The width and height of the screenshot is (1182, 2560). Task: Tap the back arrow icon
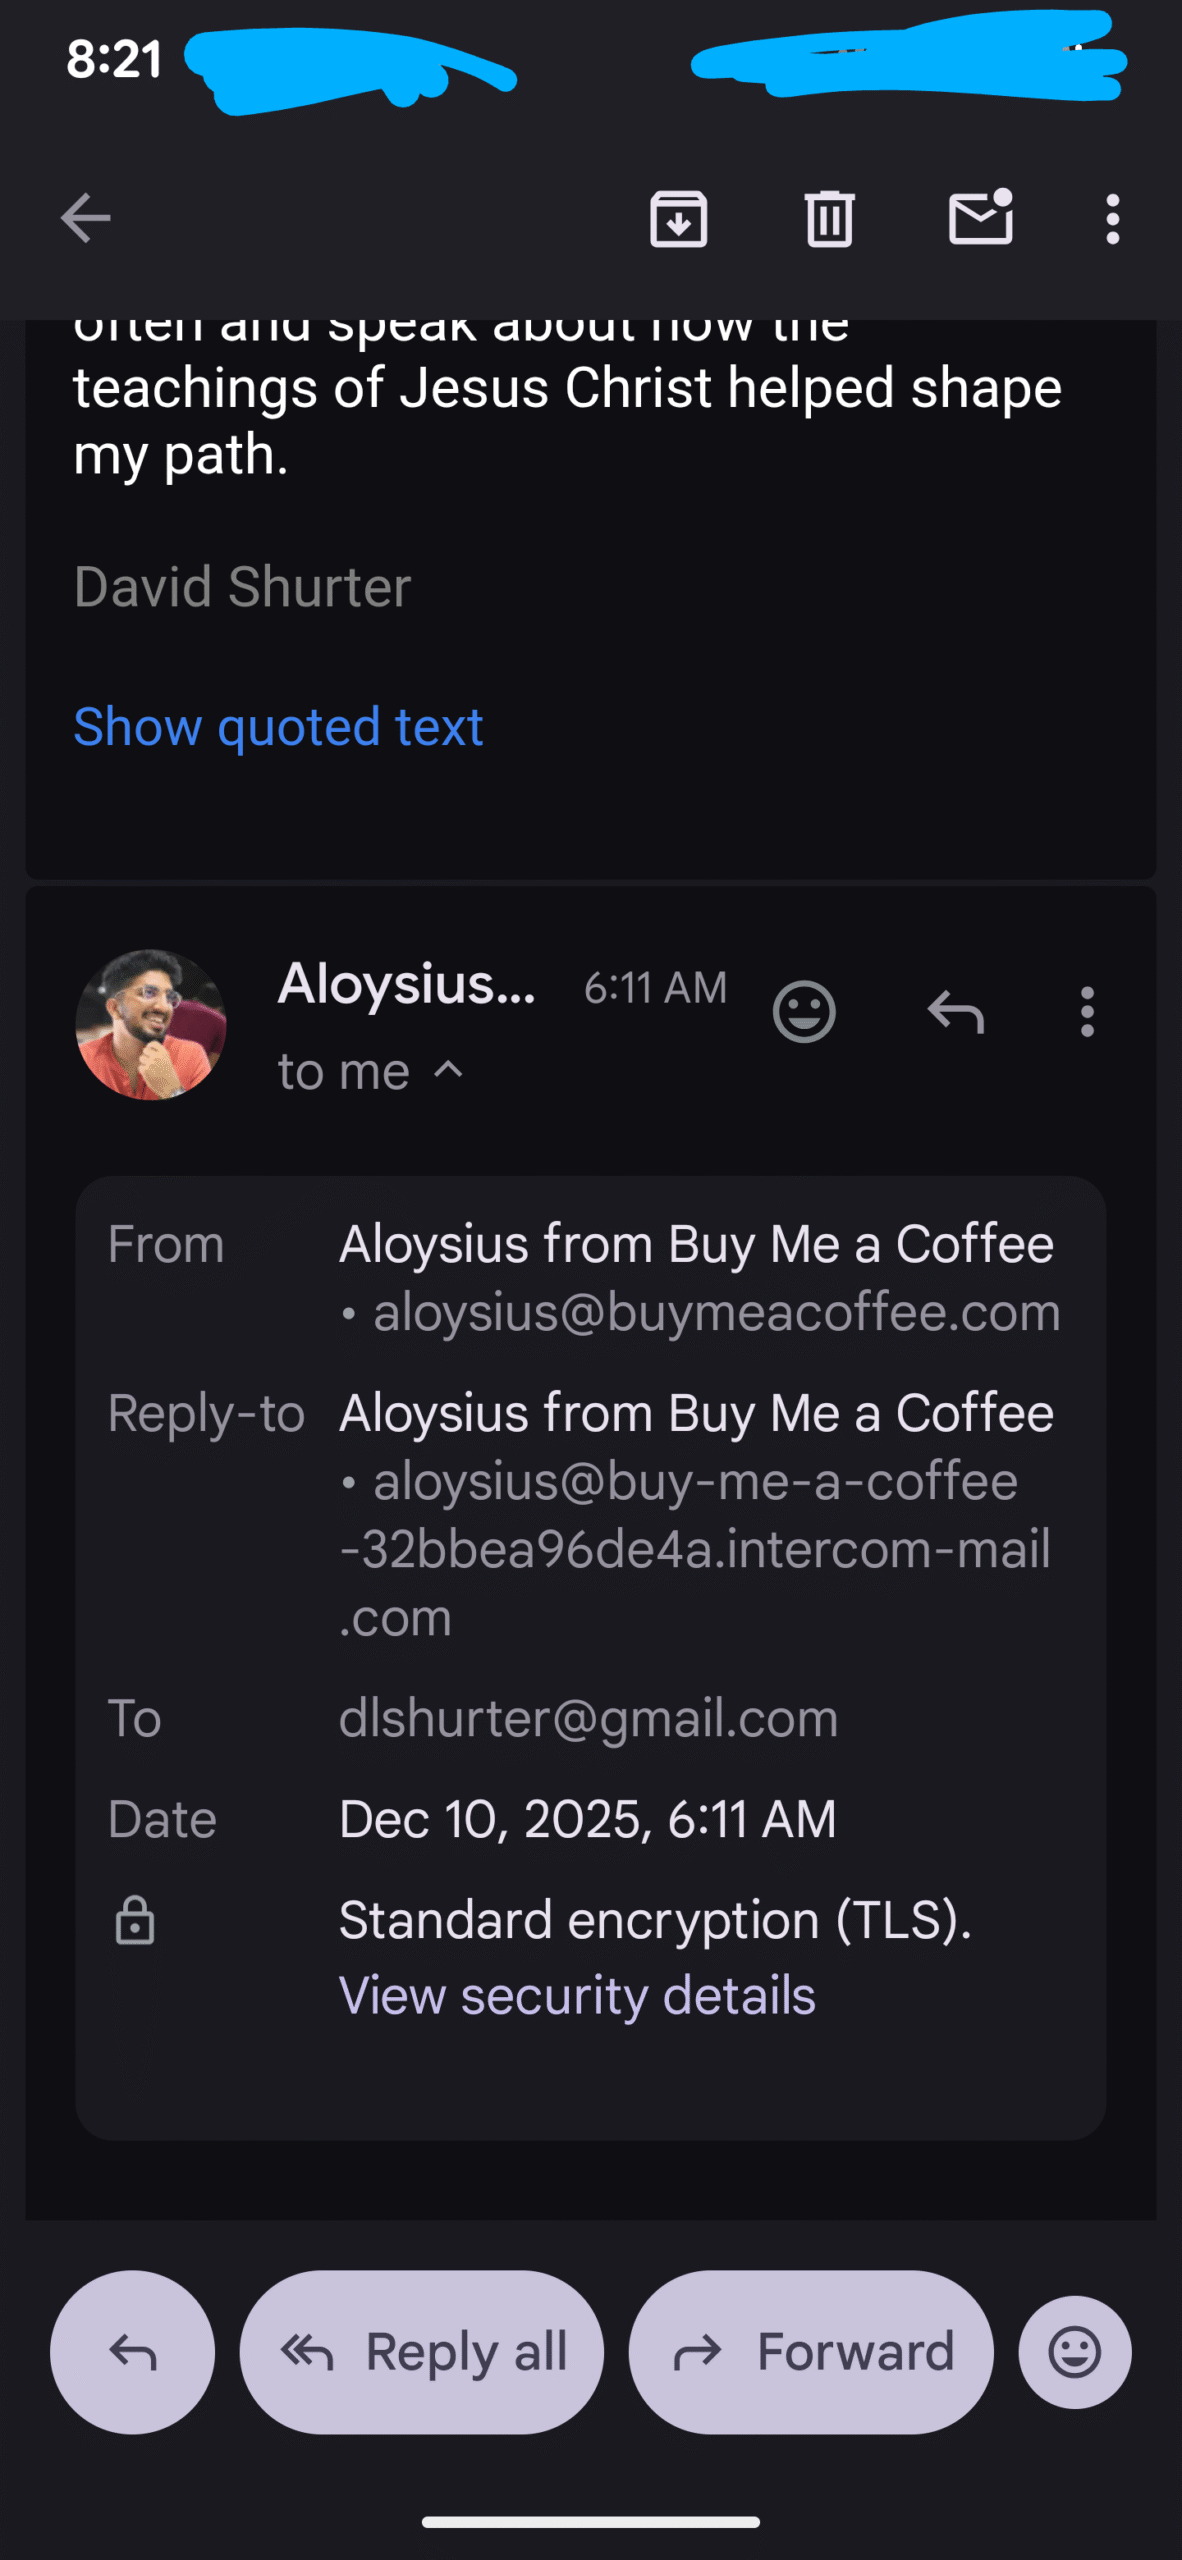85,218
